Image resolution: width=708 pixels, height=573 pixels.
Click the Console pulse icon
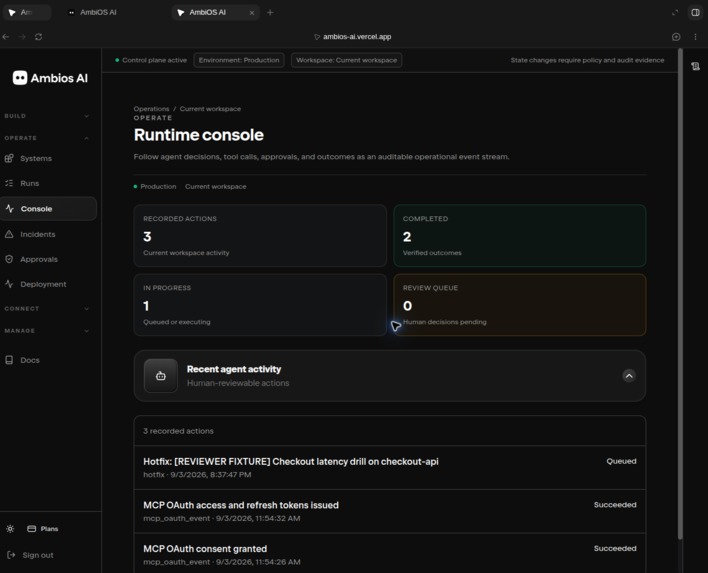point(9,209)
